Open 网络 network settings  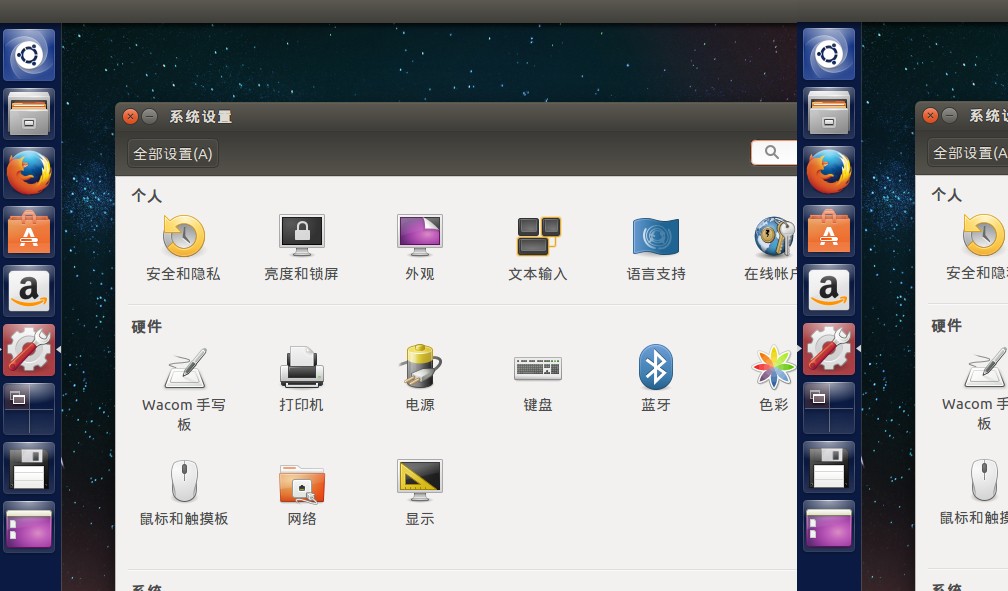[302, 495]
